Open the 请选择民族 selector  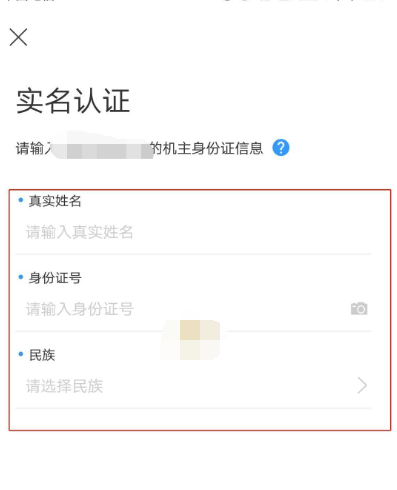193,386
